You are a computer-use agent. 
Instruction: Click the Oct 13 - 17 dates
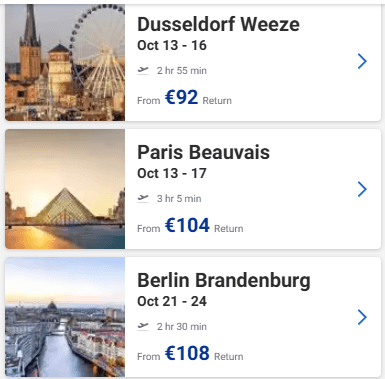pos(172,173)
